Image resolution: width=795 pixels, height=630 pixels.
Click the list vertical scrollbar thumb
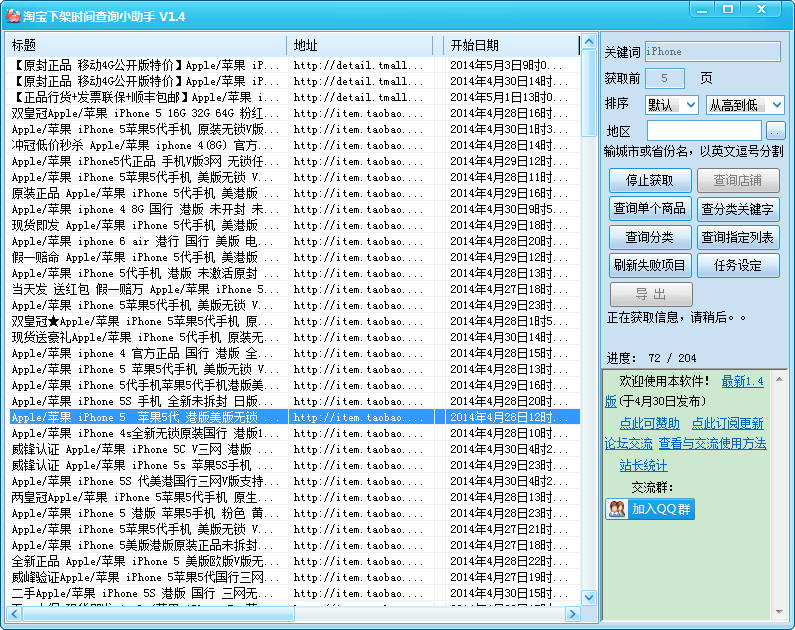click(x=589, y=93)
